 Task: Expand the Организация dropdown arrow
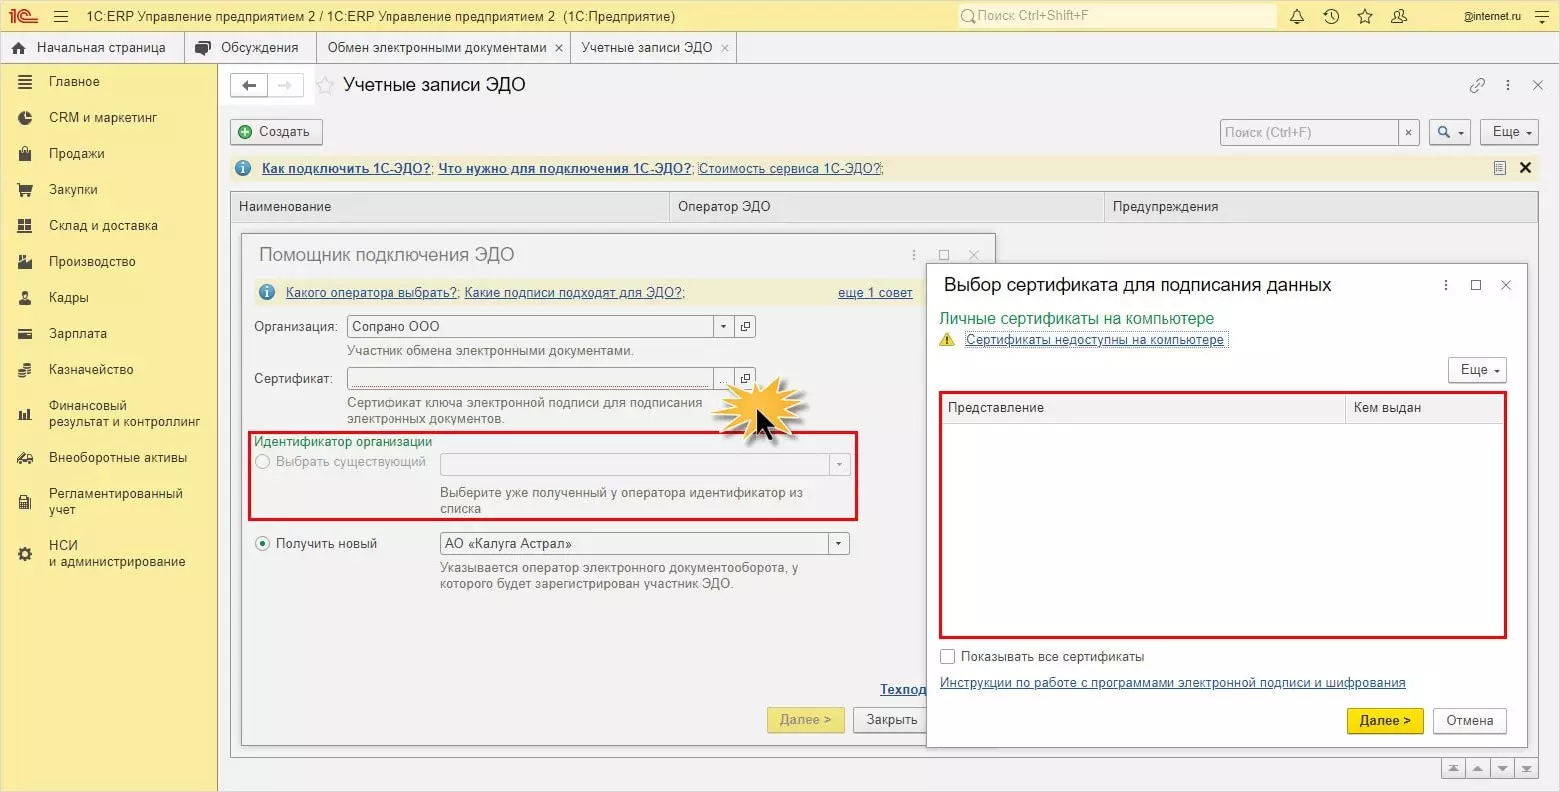[723, 326]
